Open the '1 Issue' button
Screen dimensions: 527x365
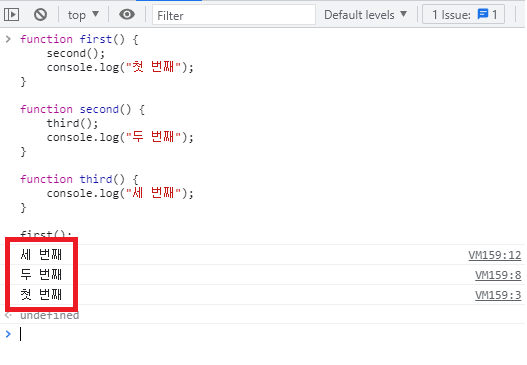pyautogui.click(x=463, y=14)
